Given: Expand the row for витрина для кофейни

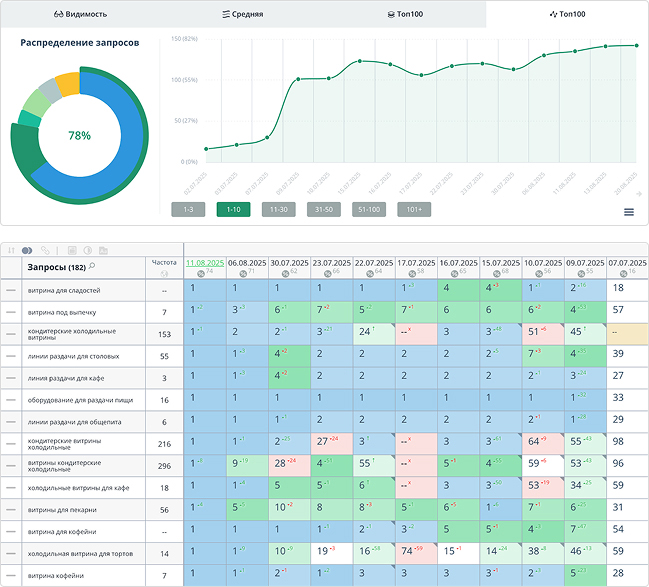Looking at the screenshot, I should [x=11, y=531].
